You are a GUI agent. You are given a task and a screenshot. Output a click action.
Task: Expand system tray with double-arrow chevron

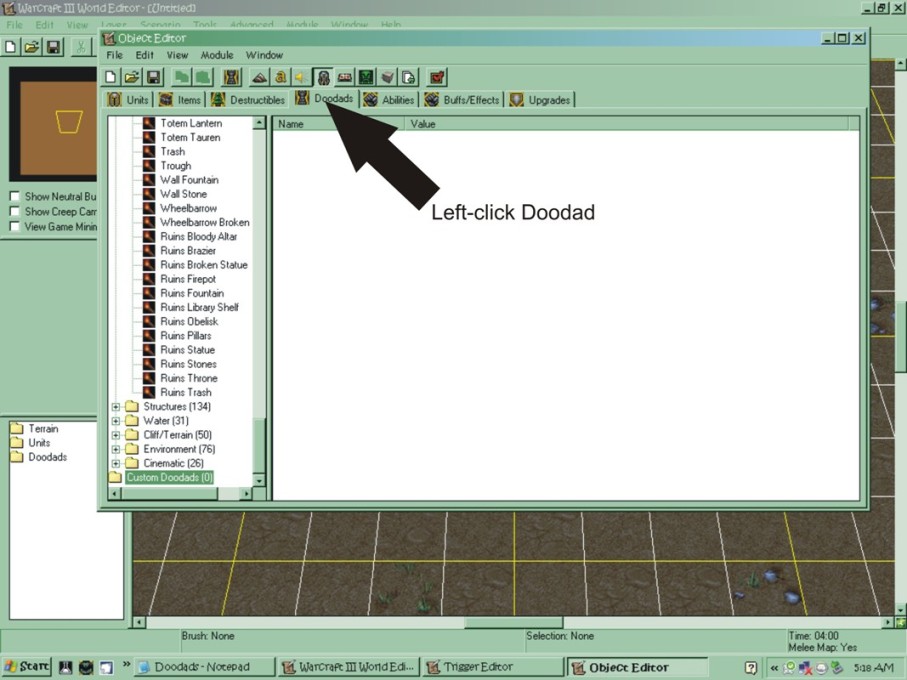point(773,668)
